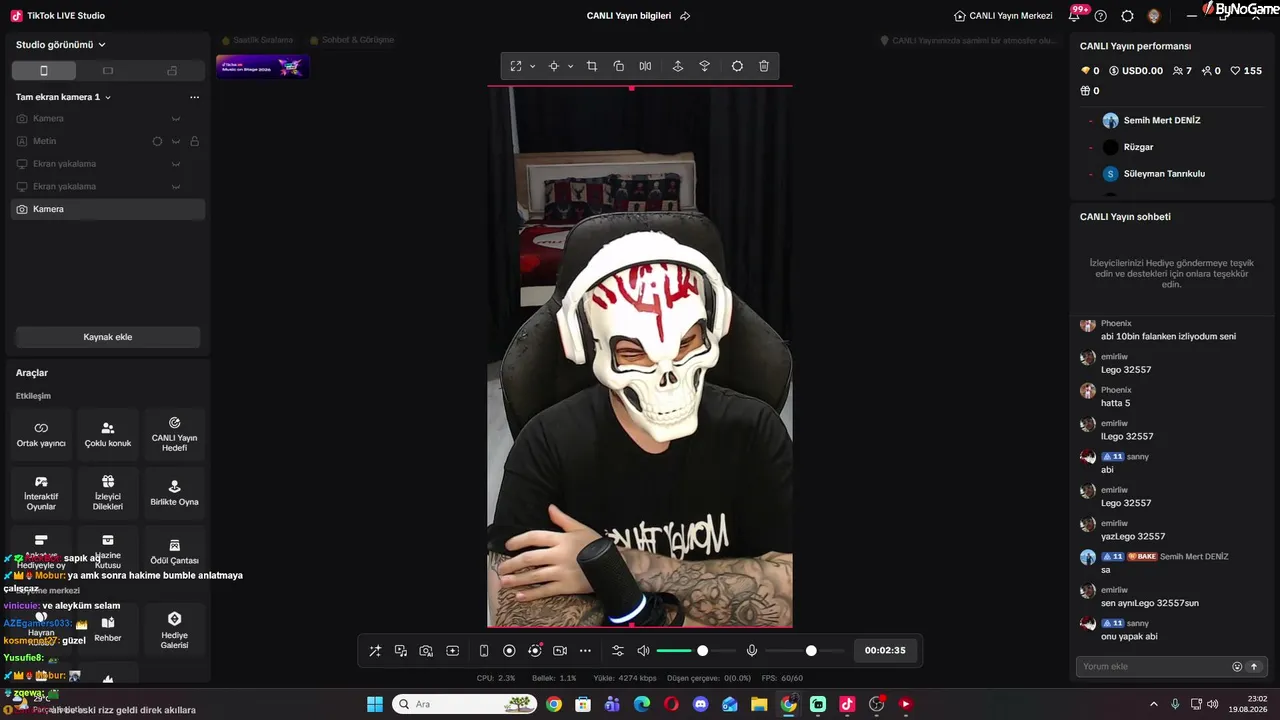Open settings for the Metin source
This screenshot has width=1280, height=720.
click(x=157, y=141)
